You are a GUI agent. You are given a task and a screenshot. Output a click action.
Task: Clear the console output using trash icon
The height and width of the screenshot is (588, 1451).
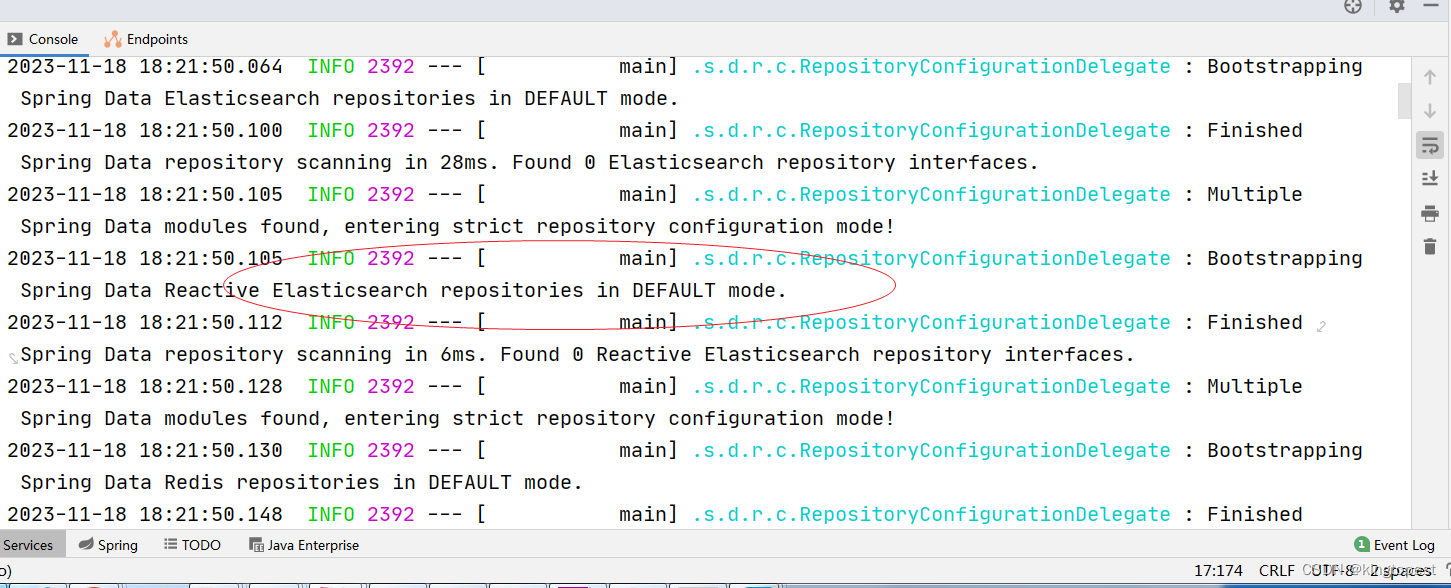pos(1430,246)
